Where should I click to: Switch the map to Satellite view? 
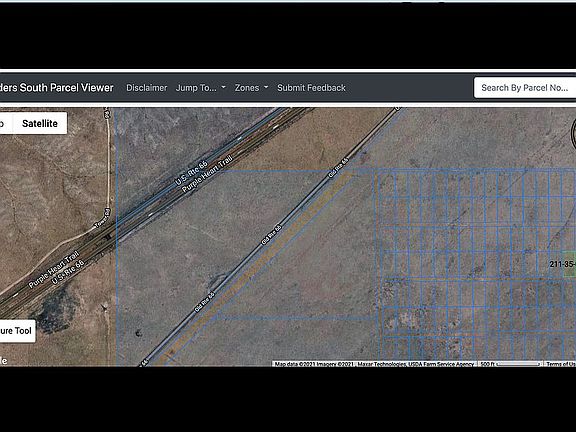click(x=40, y=123)
